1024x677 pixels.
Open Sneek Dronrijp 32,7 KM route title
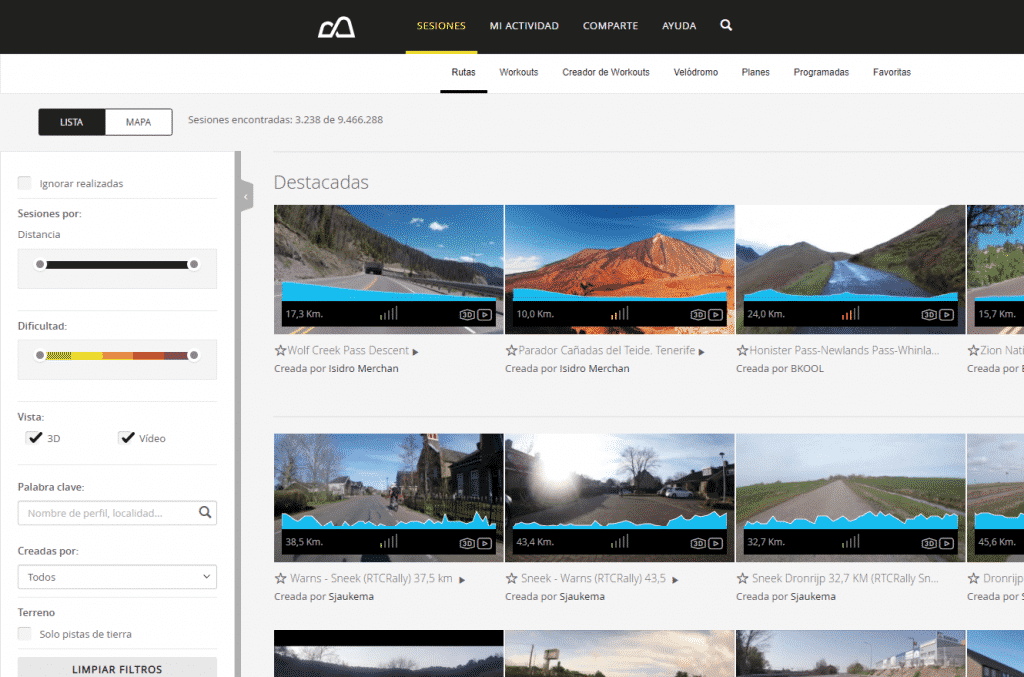(845, 578)
